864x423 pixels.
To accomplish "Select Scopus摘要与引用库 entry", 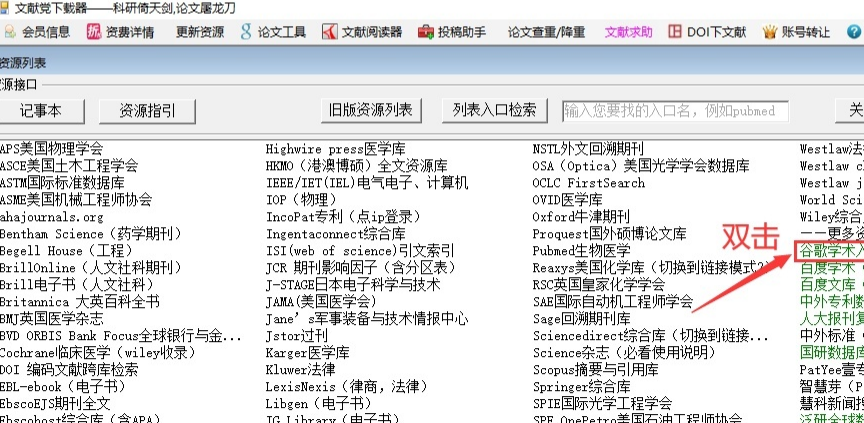I will coord(596,370).
